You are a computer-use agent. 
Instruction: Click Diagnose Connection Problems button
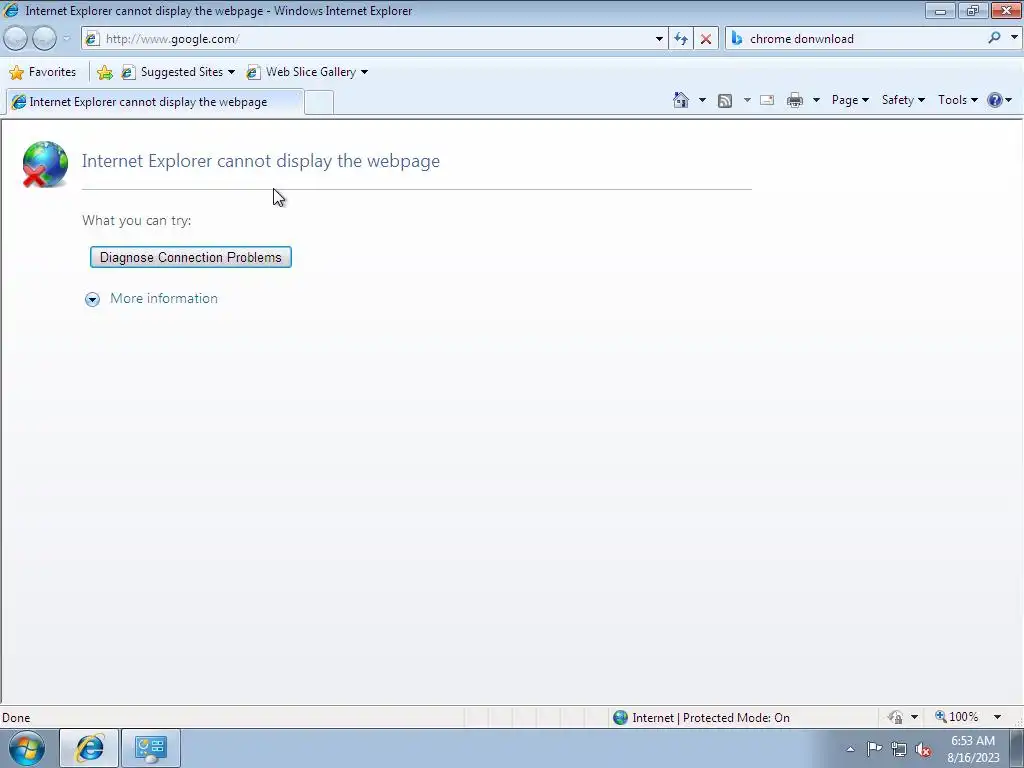point(191,257)
